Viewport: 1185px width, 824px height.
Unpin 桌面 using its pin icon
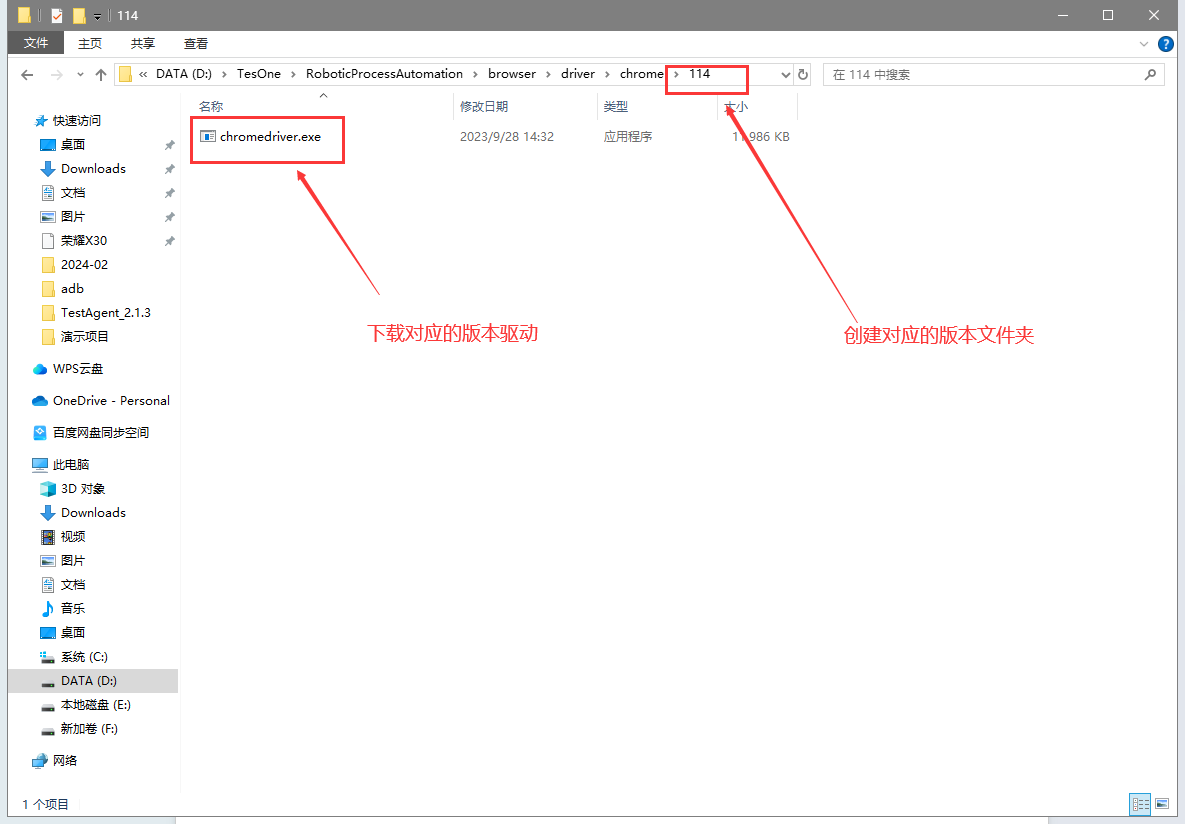(x=169, y=145)
